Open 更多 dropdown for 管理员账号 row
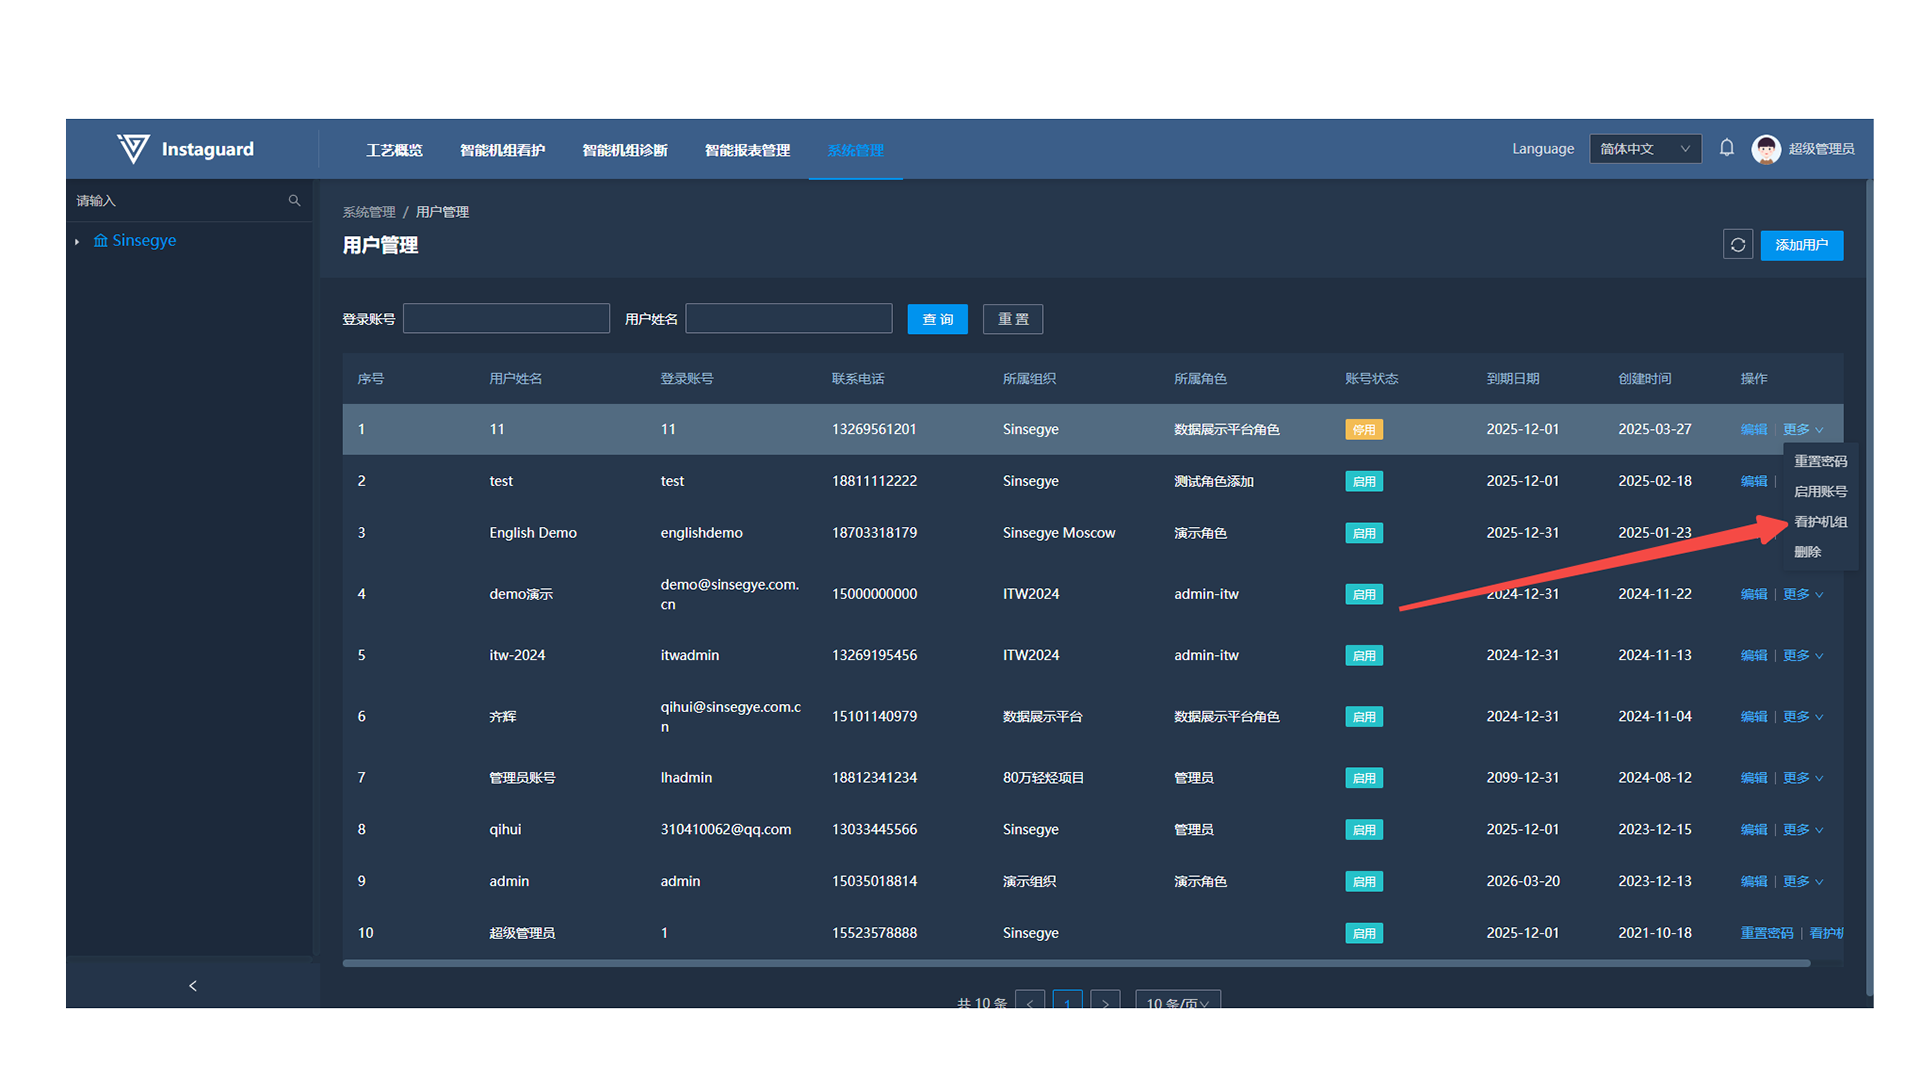Screen dimensions: 1920x1080 pyautogui.click(x=1803, y=778)
